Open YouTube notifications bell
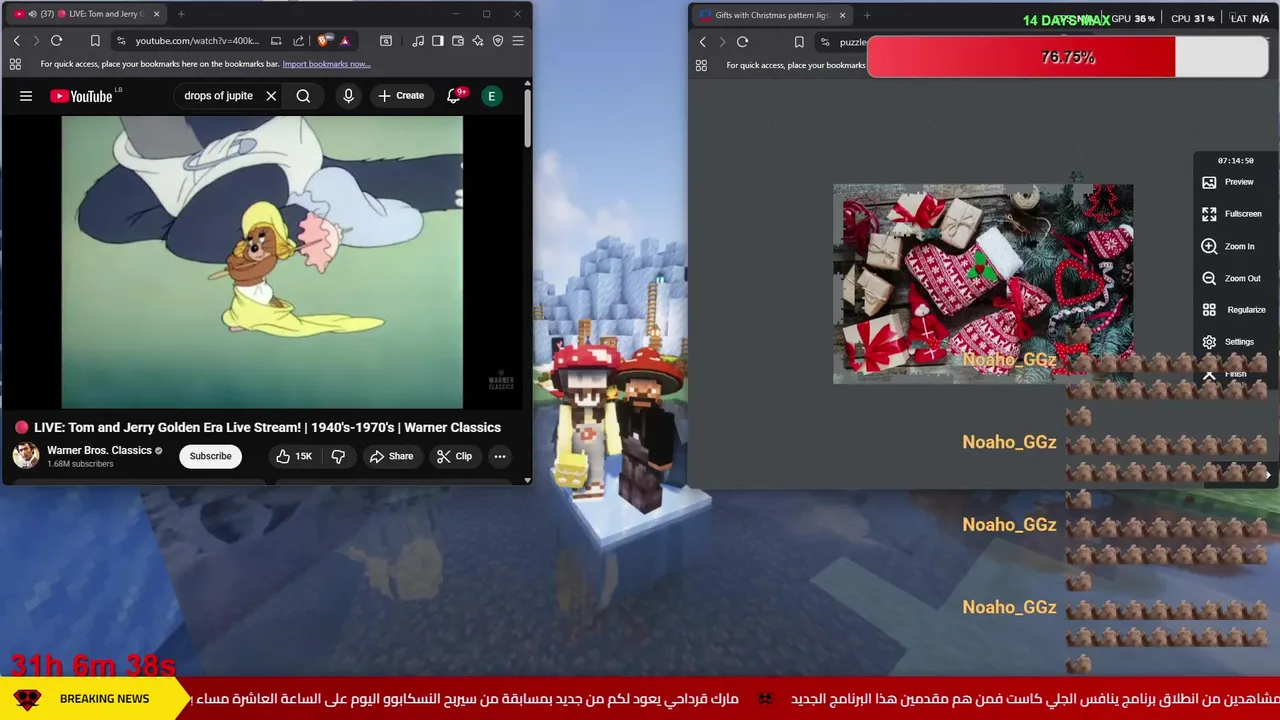 pos(454,96)
